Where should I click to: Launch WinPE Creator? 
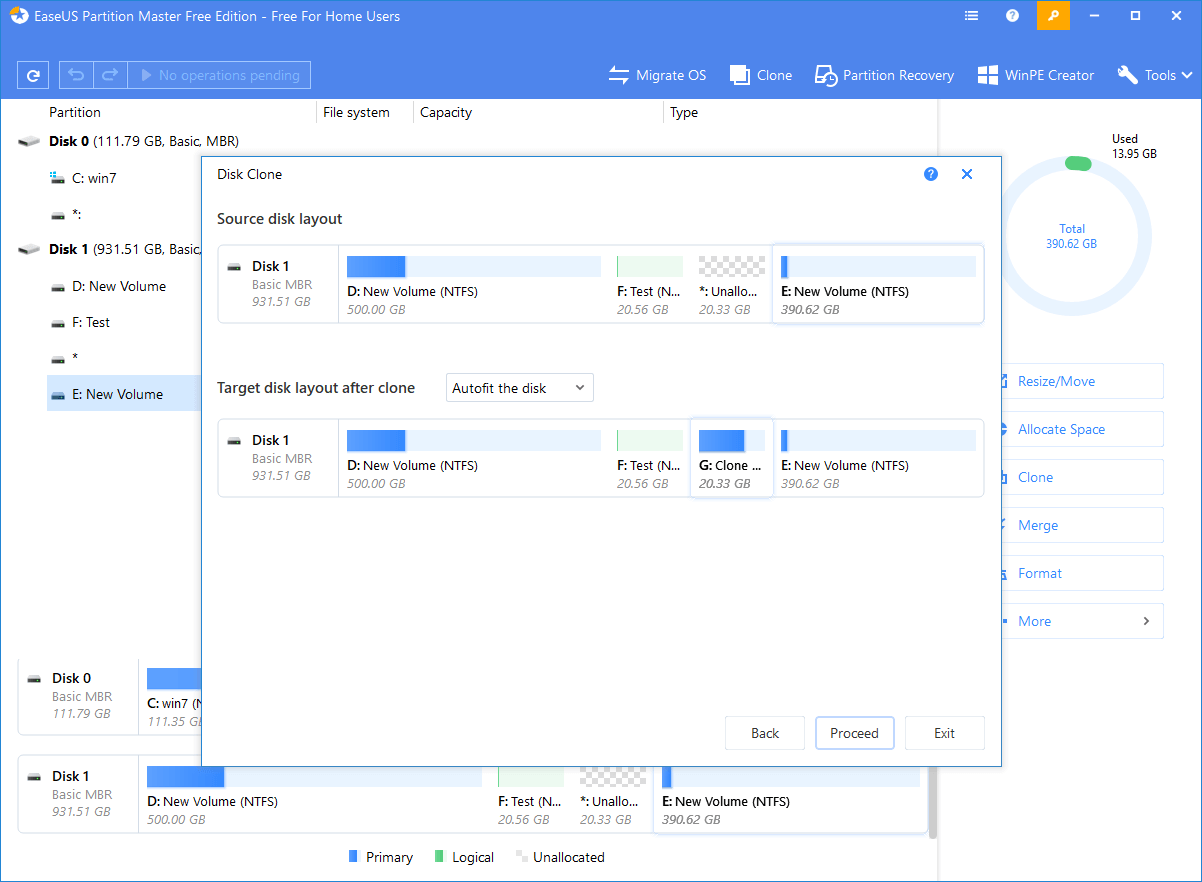[x=1035, y=75]
